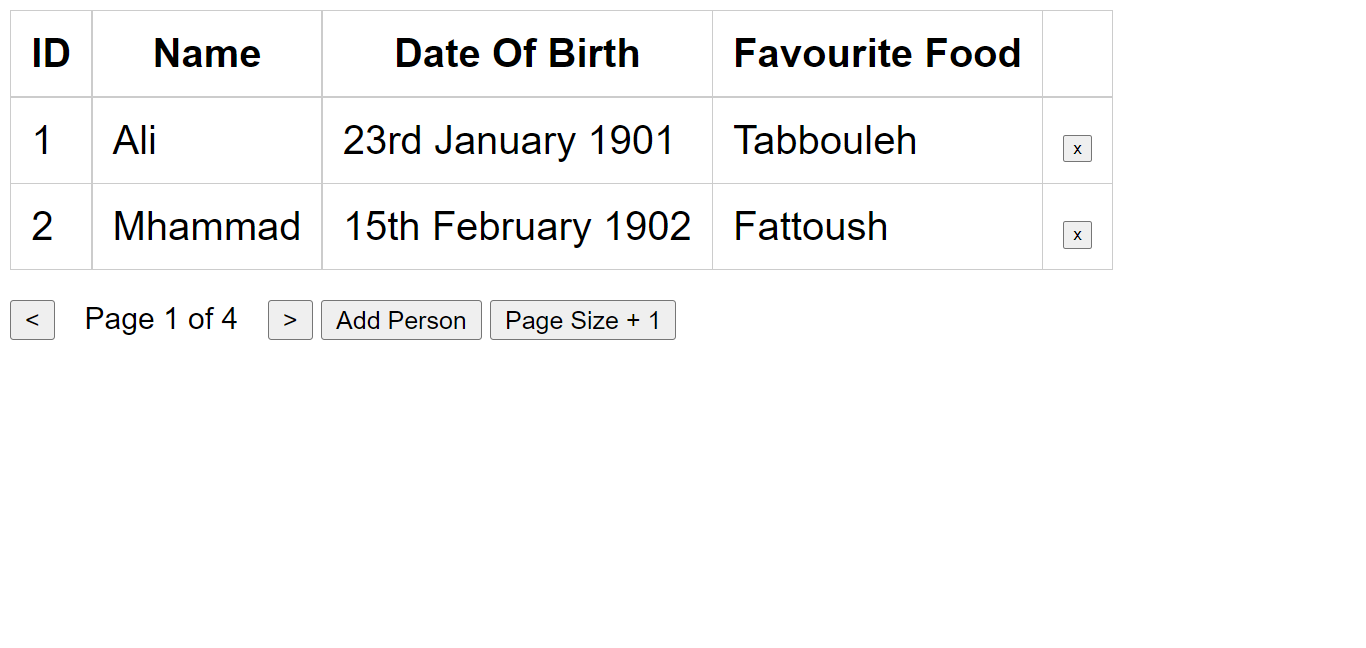
Task: Select the Name column header
Action: tap(206, 53)
